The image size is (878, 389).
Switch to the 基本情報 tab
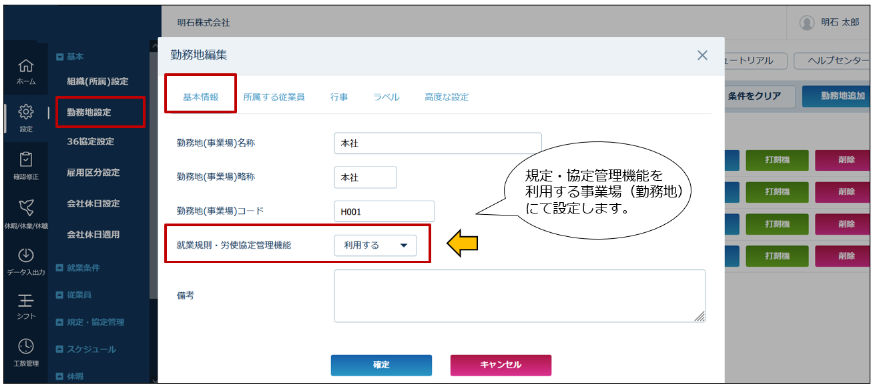[x=200, y=97]
